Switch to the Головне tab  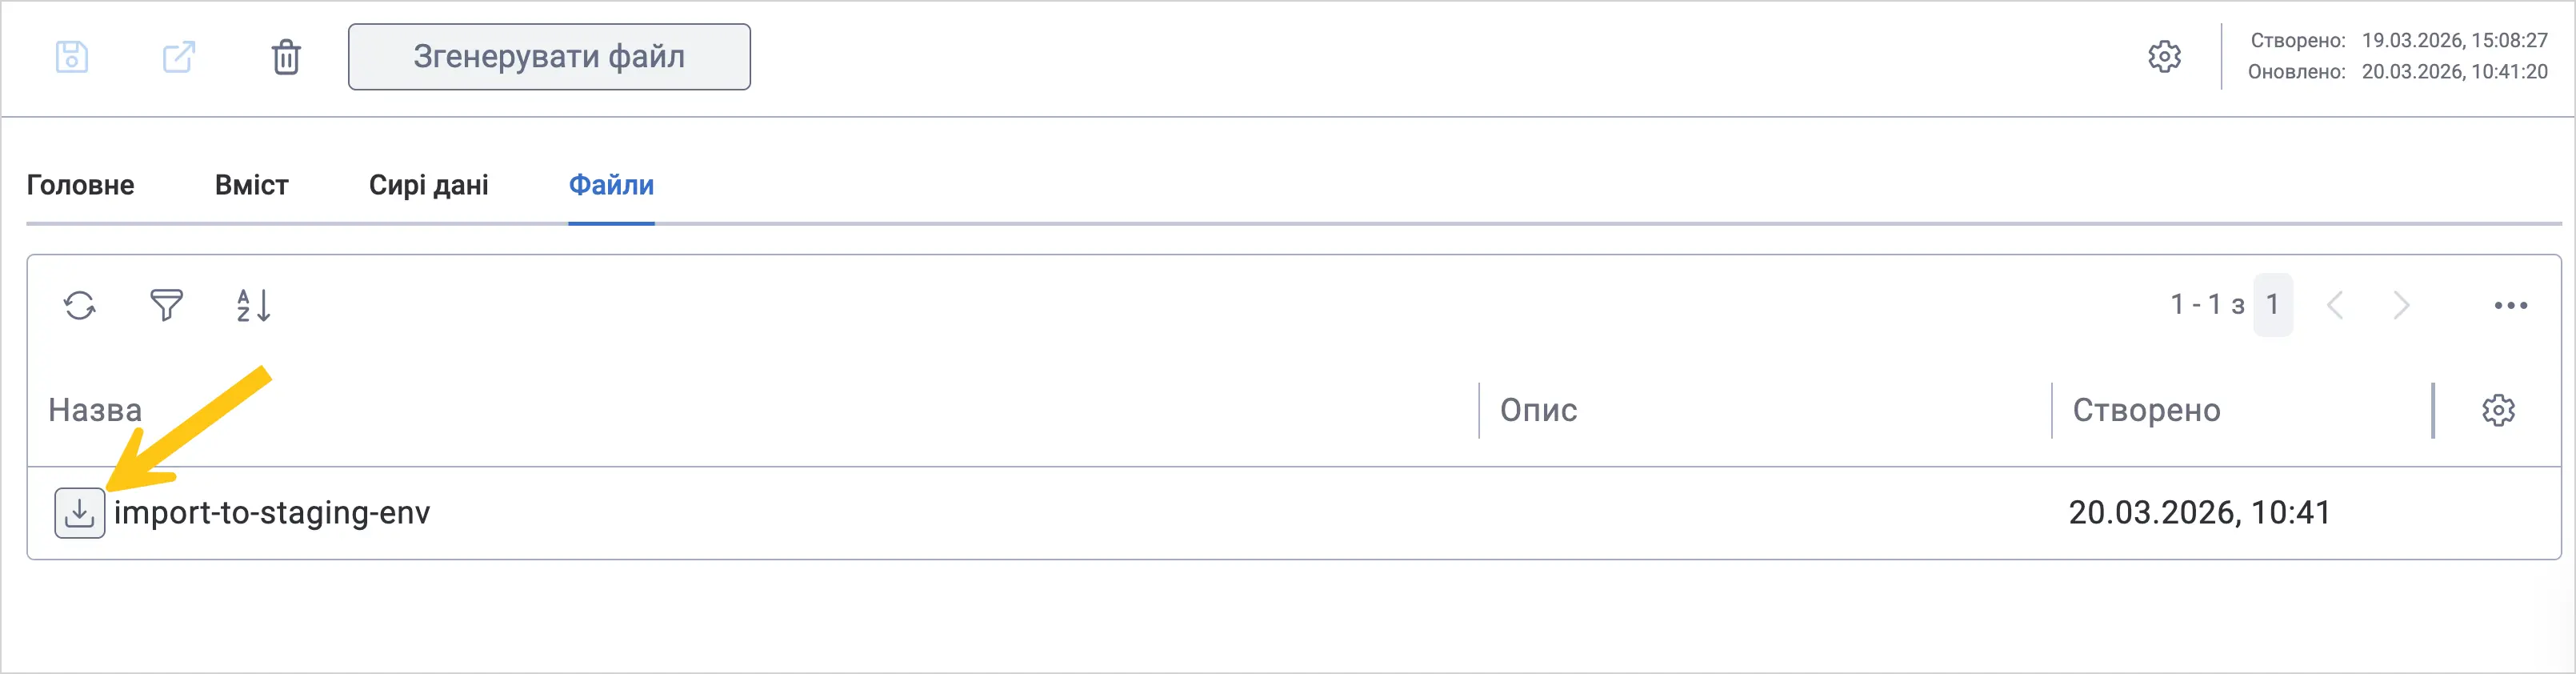point(80,185)
